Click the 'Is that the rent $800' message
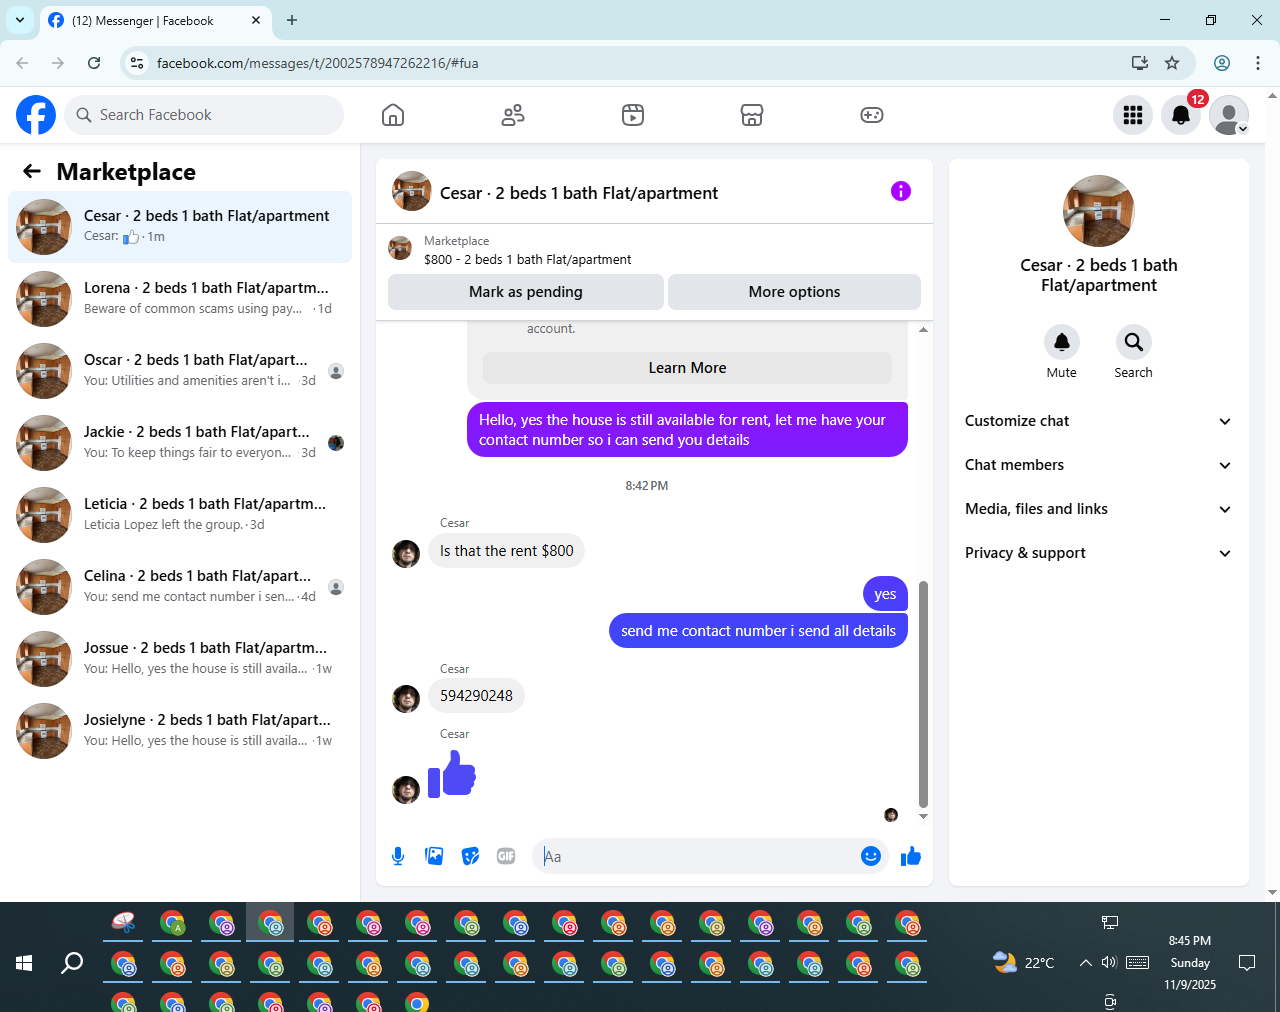The width and height of the screenshot is (1280, 1012). pyautogui.click(x=506, y=551)
